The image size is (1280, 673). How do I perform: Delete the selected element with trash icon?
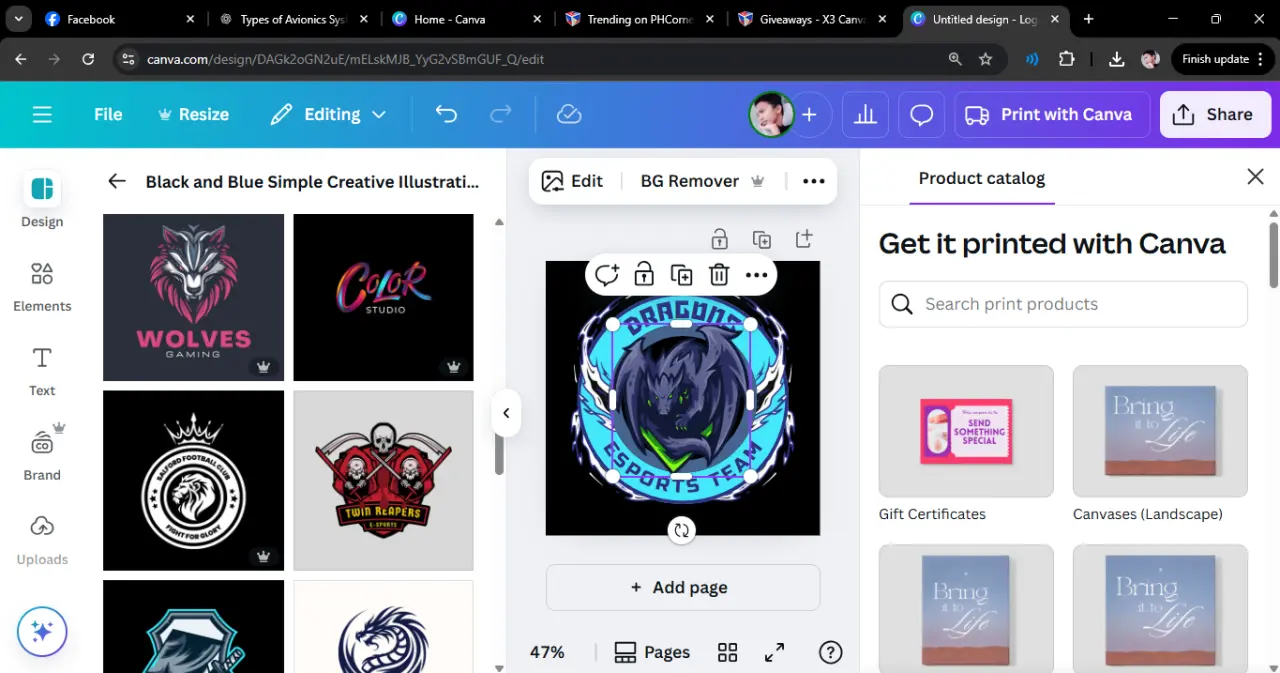pos(718,275)
